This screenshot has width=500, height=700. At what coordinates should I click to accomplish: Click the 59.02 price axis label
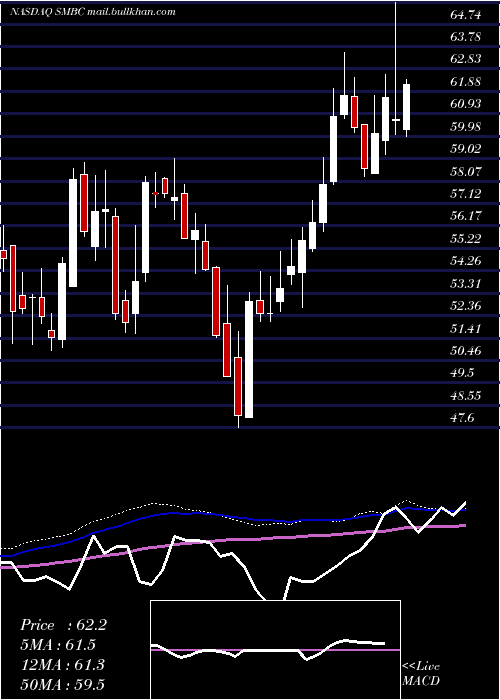[x=466, y=149]
